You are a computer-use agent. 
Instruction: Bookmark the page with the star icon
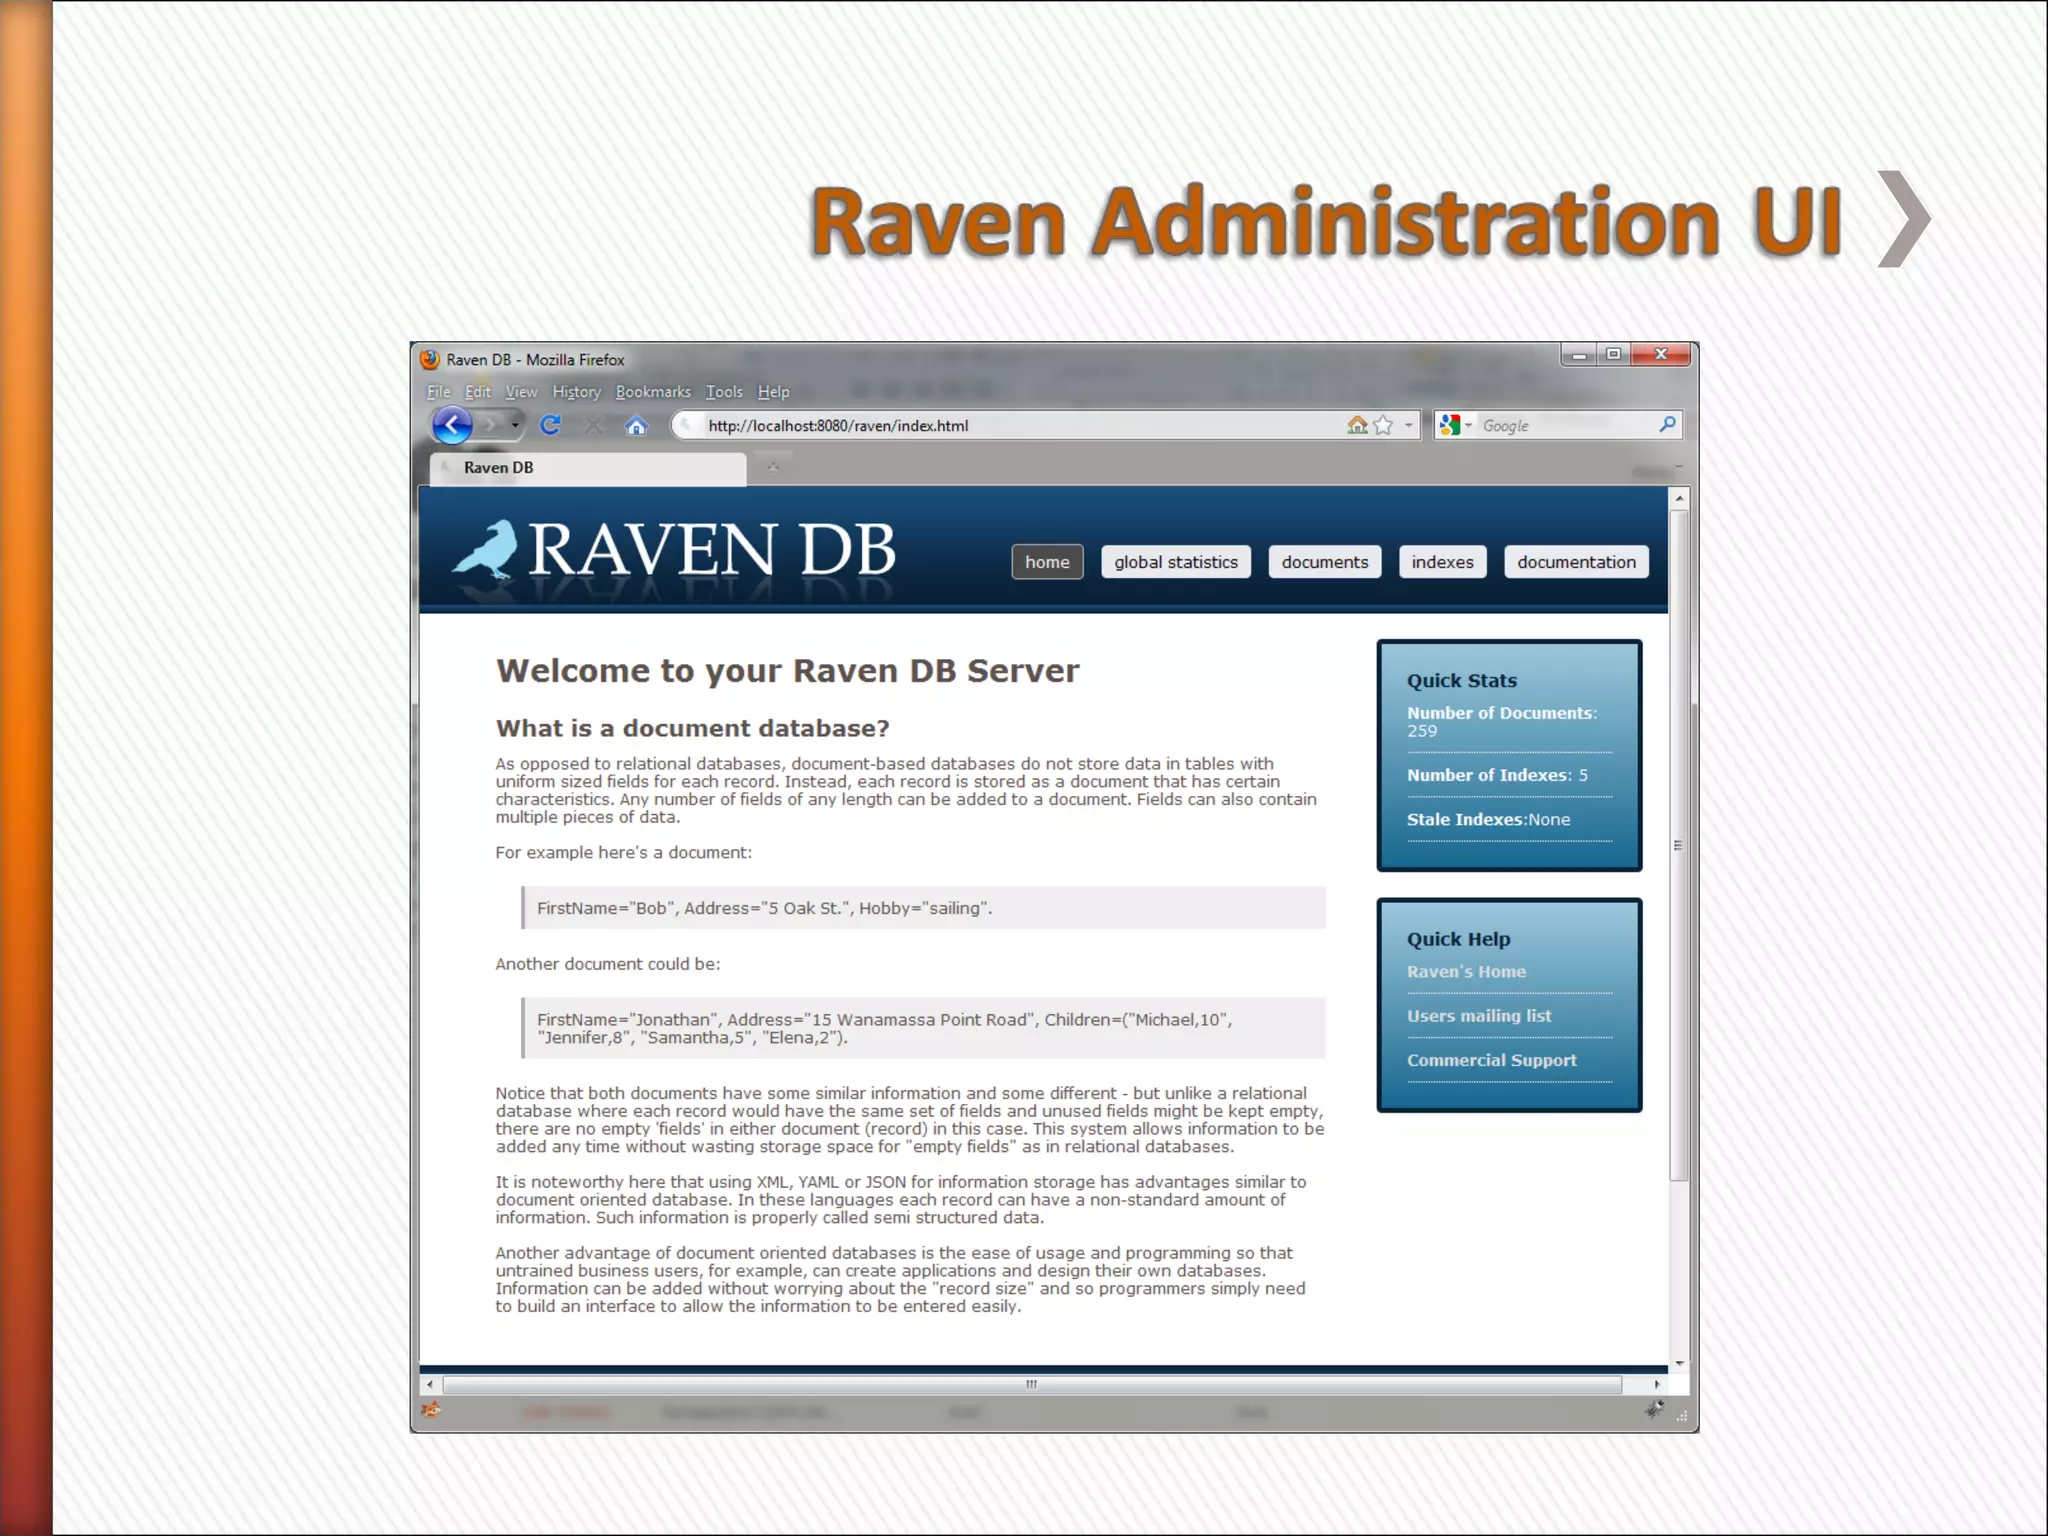coord(1383,425)
